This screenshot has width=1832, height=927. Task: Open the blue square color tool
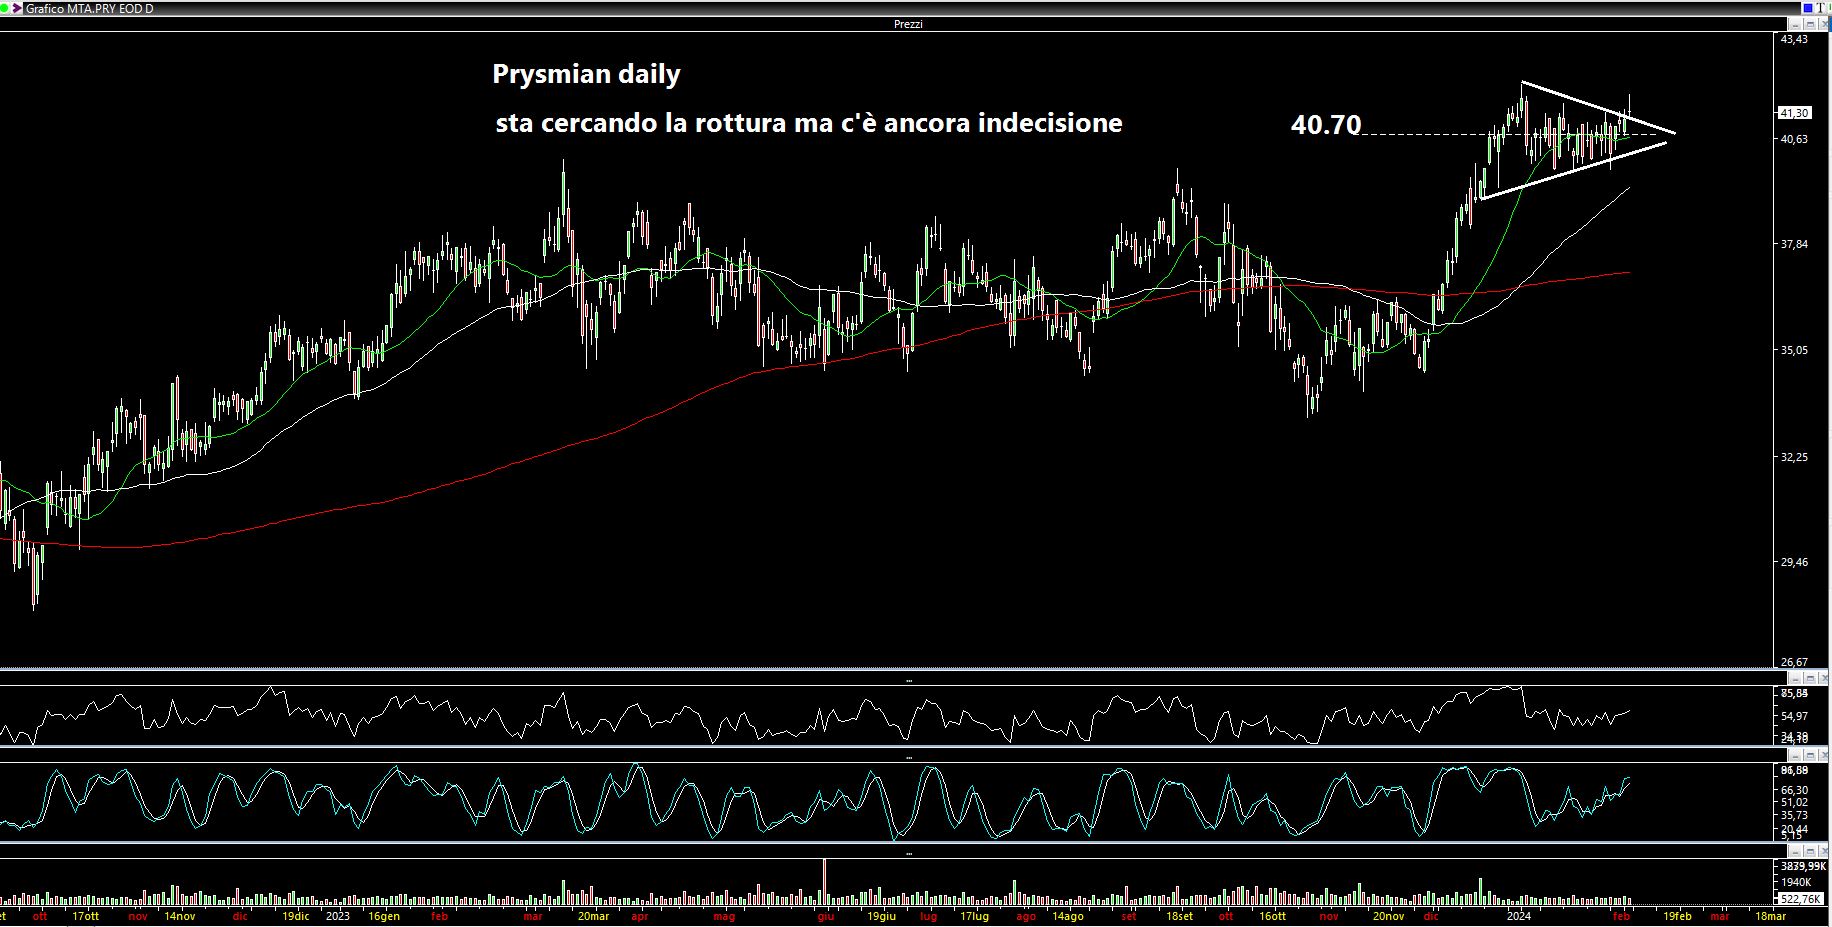point(1808,8)
